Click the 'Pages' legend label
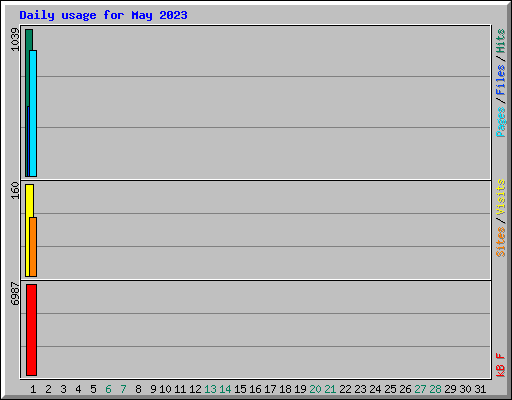This screenshot has height=400, width=512. (500, 122)
